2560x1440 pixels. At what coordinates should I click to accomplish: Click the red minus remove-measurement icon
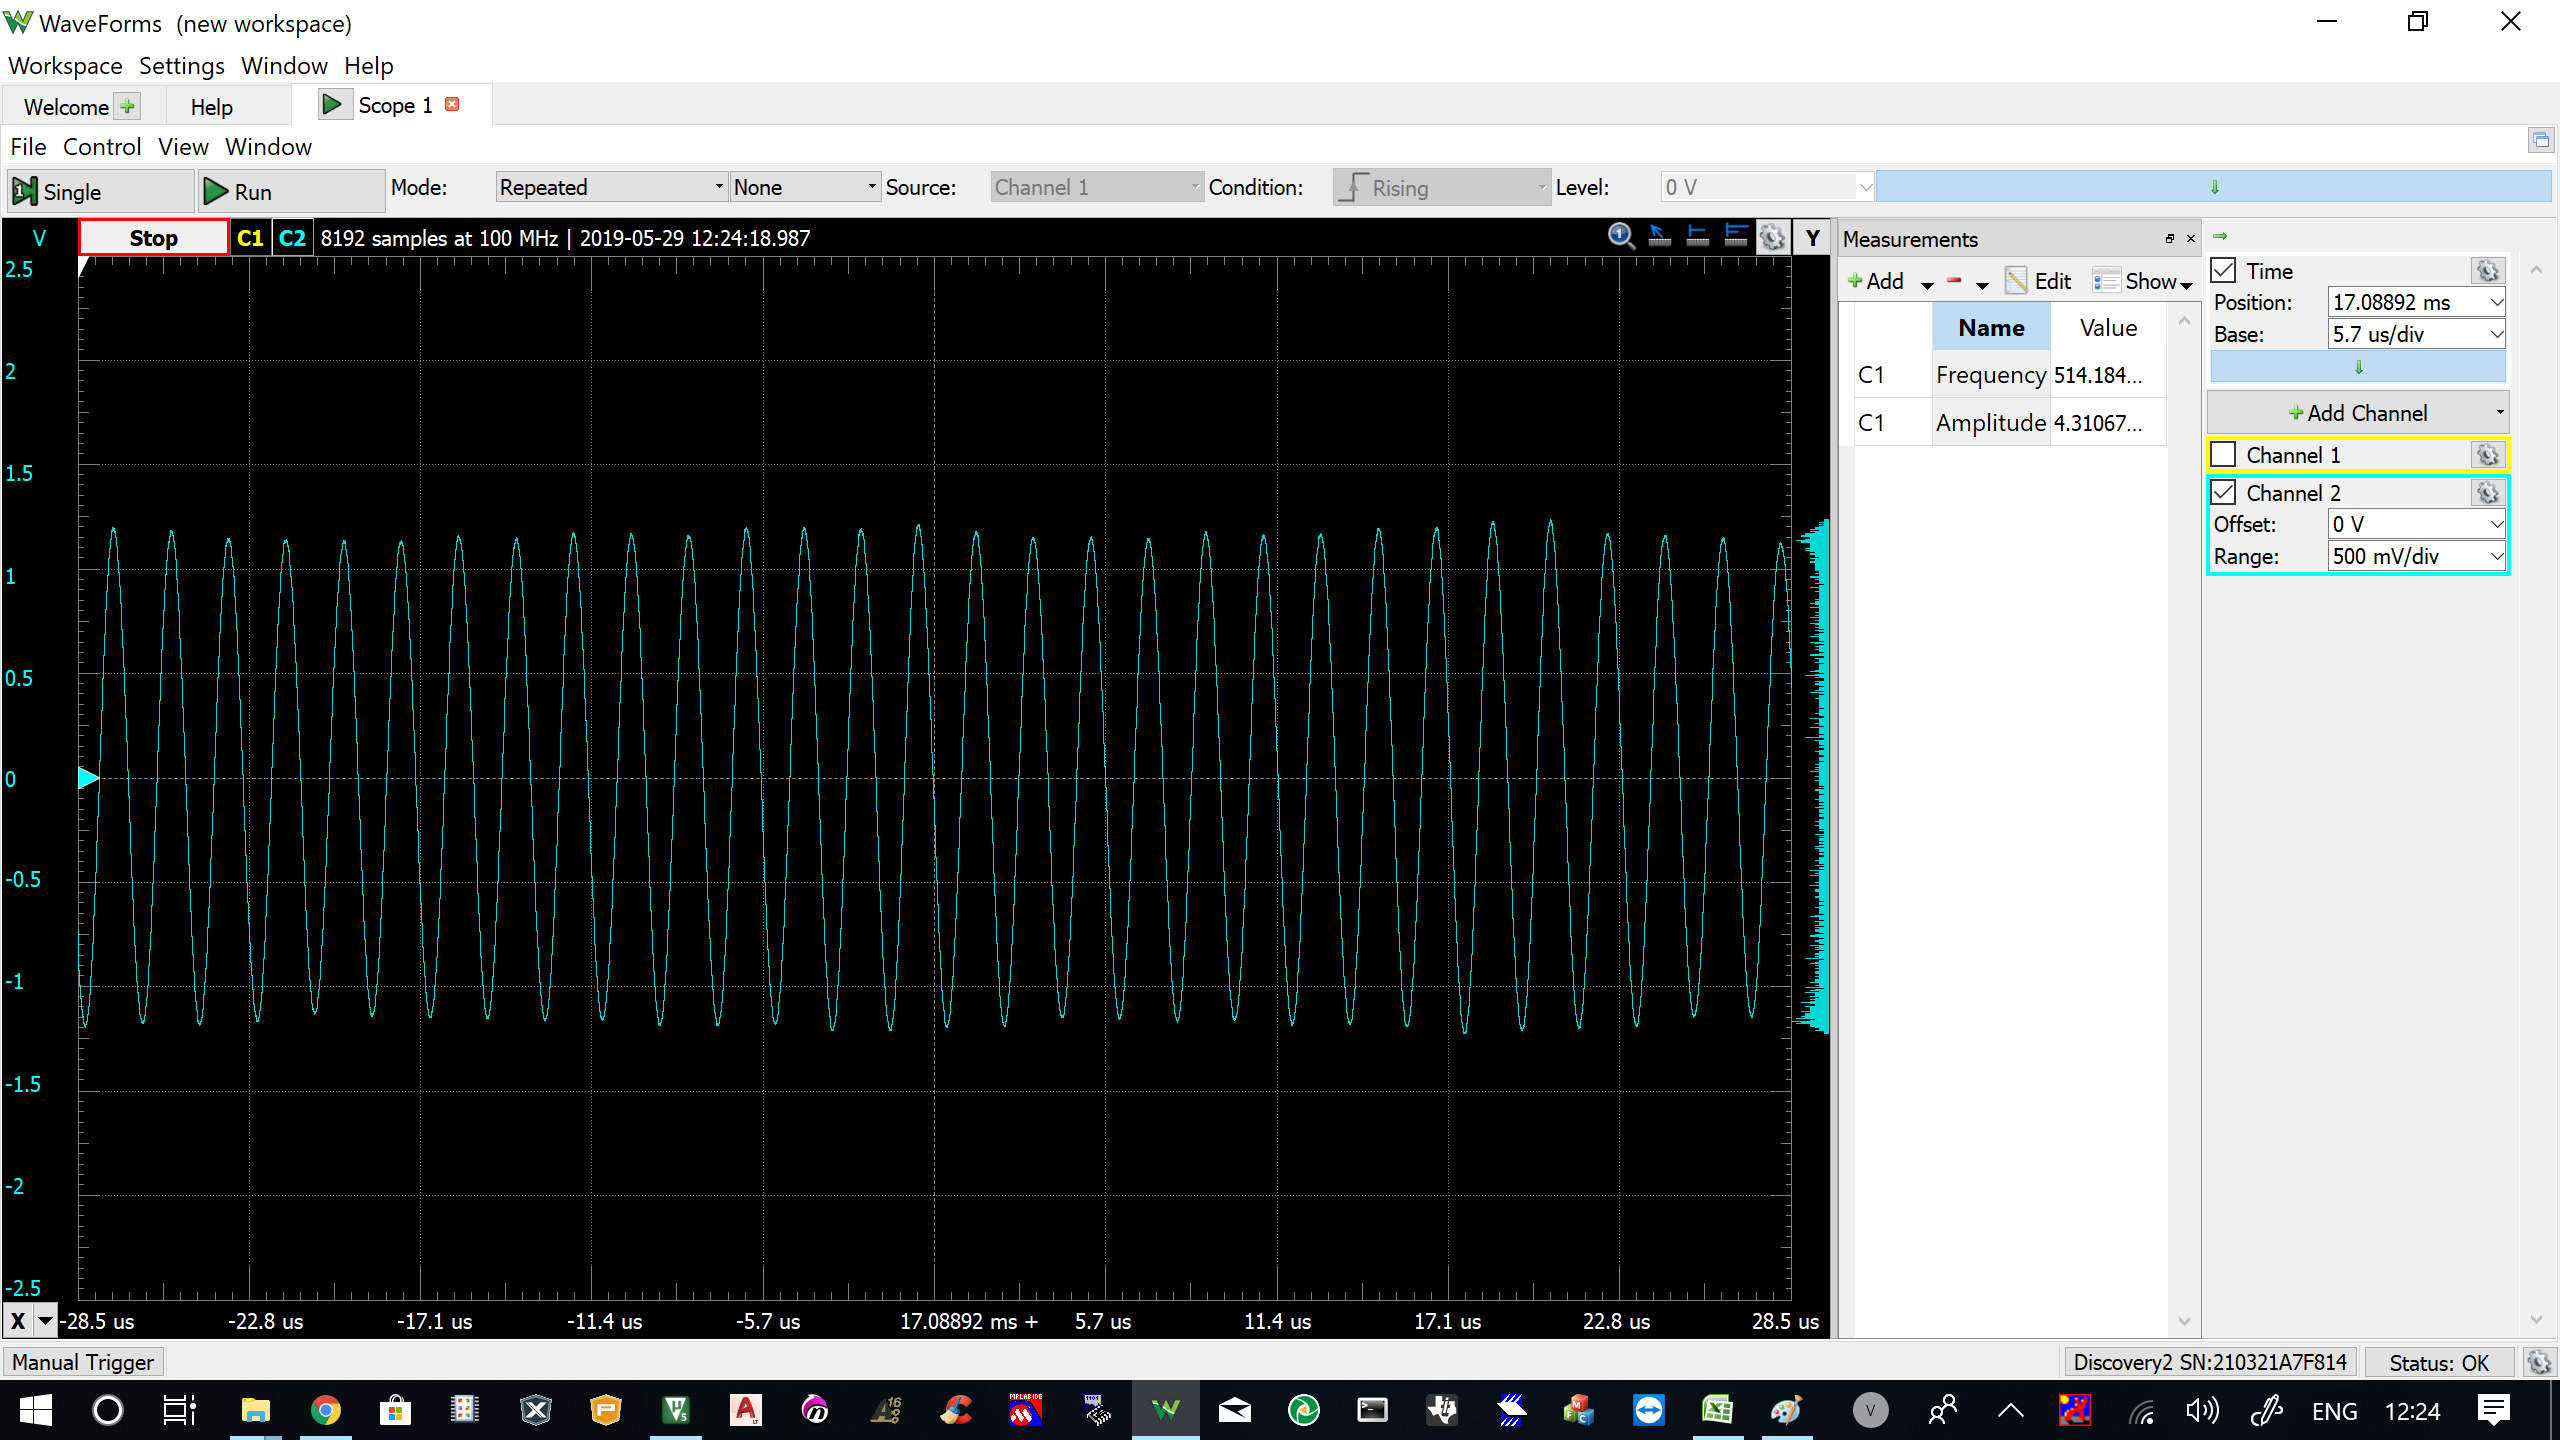click(x=1953, y=281)
